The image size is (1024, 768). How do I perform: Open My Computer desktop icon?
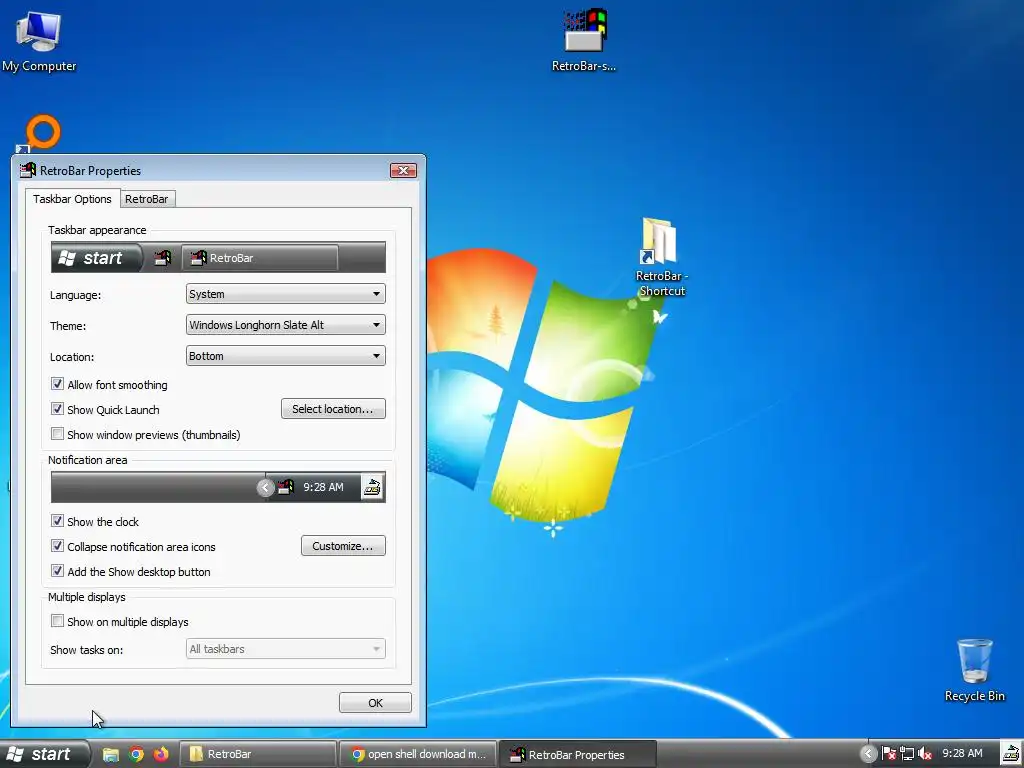[x=39, y=40]
